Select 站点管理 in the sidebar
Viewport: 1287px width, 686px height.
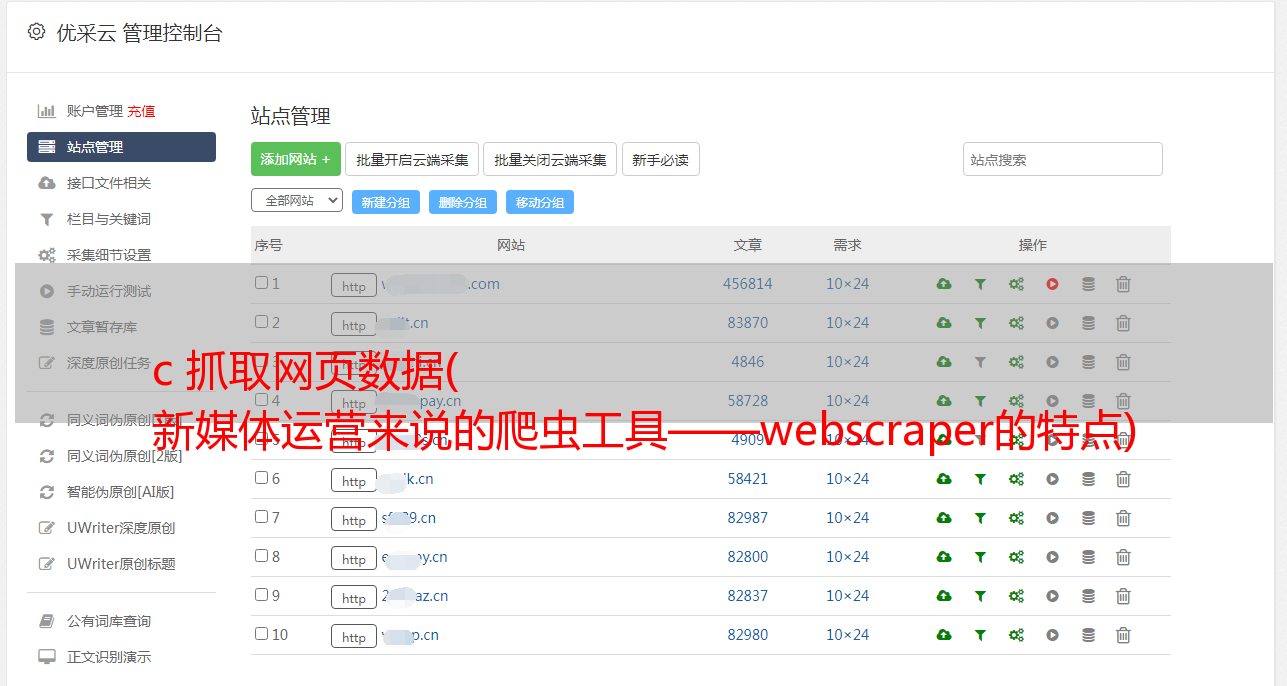click(x=121, y=147)
